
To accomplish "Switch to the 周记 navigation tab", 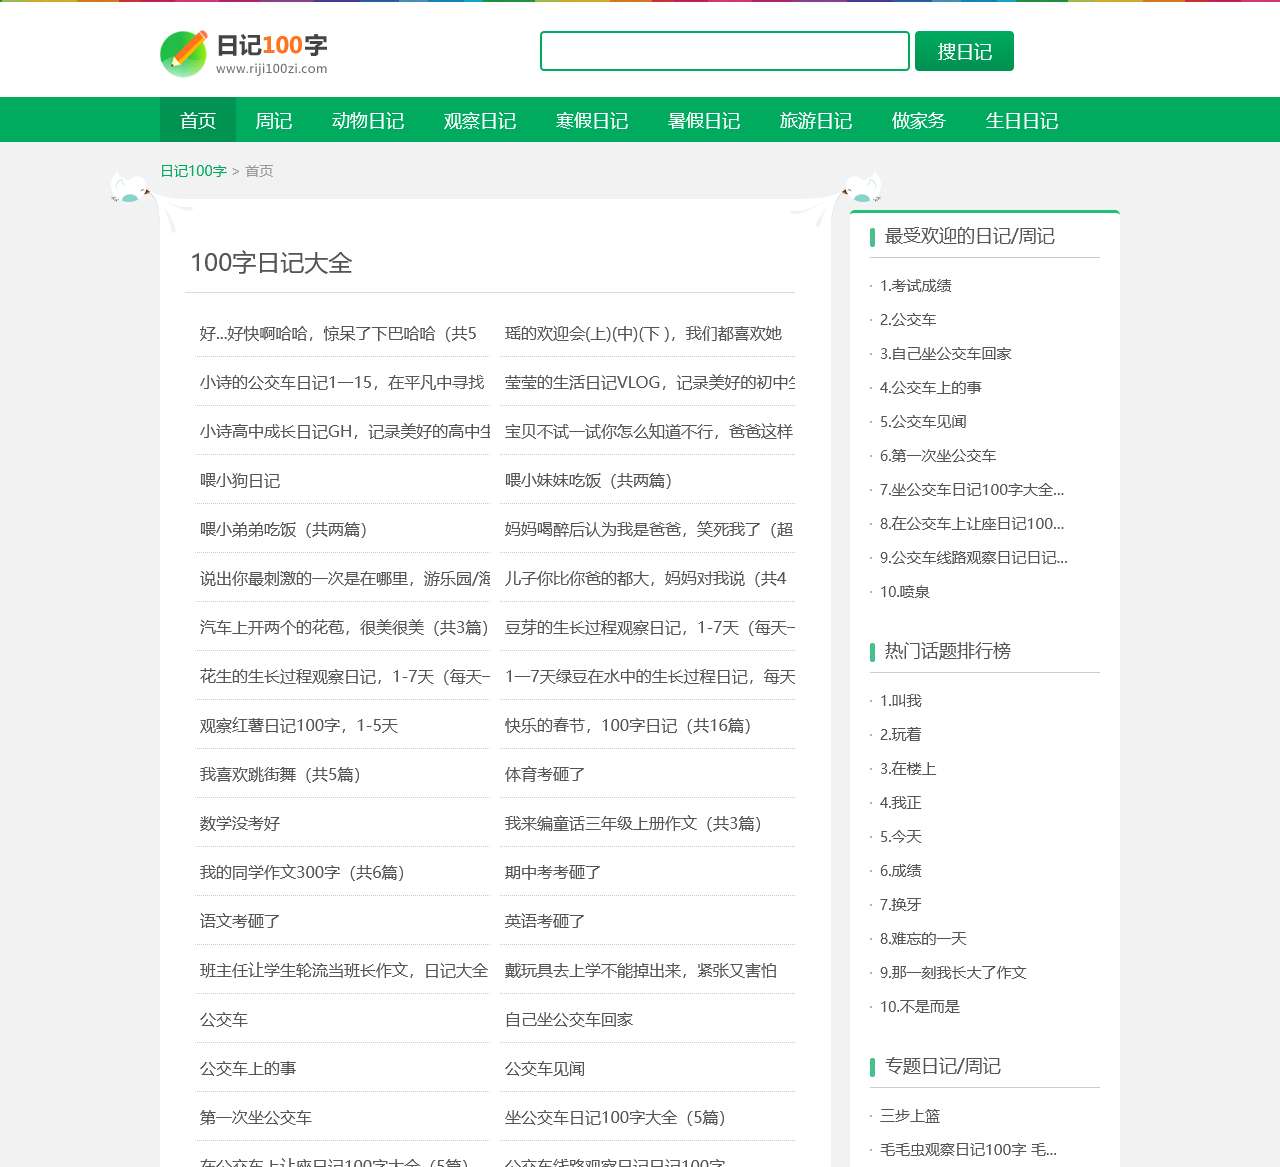I will 274,120.
